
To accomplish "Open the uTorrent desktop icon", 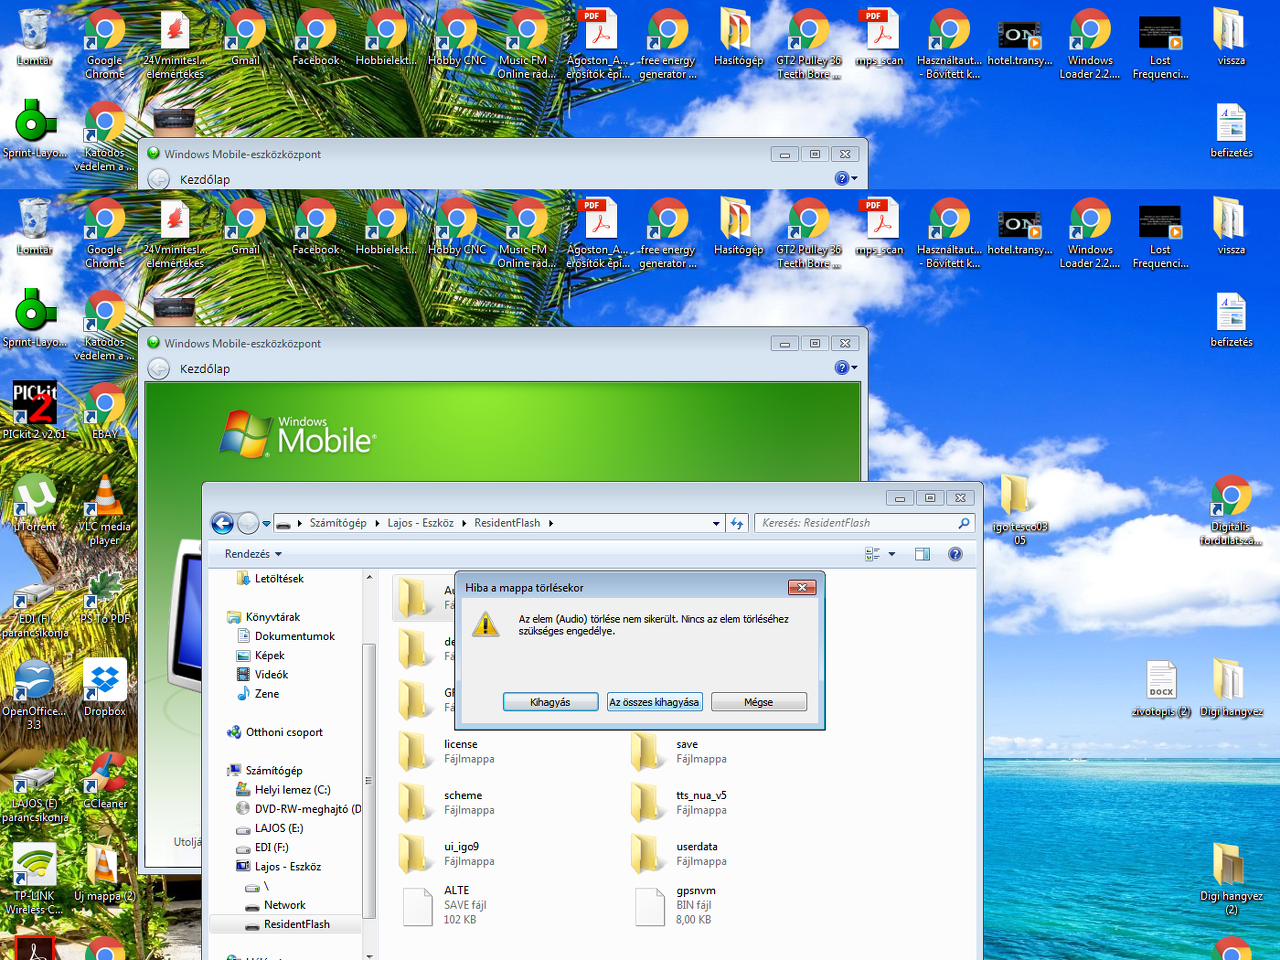I will click(x=34, y=502).
